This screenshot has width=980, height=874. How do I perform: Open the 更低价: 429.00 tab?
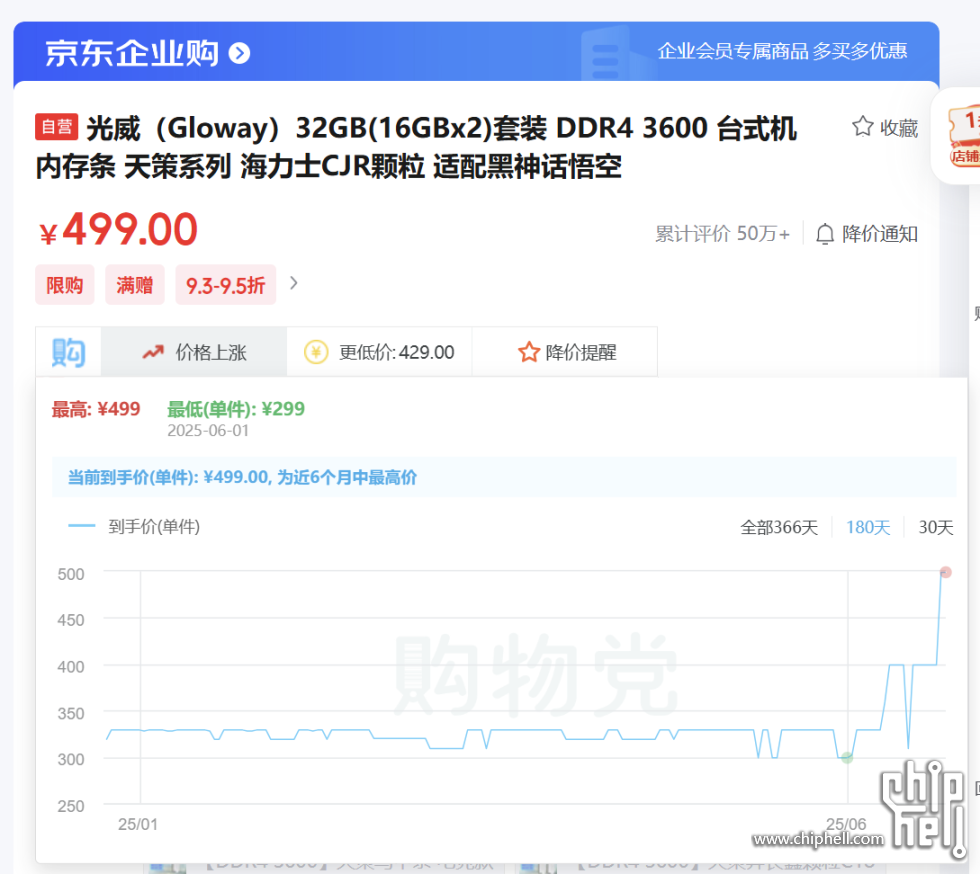[x=379, y=352]
